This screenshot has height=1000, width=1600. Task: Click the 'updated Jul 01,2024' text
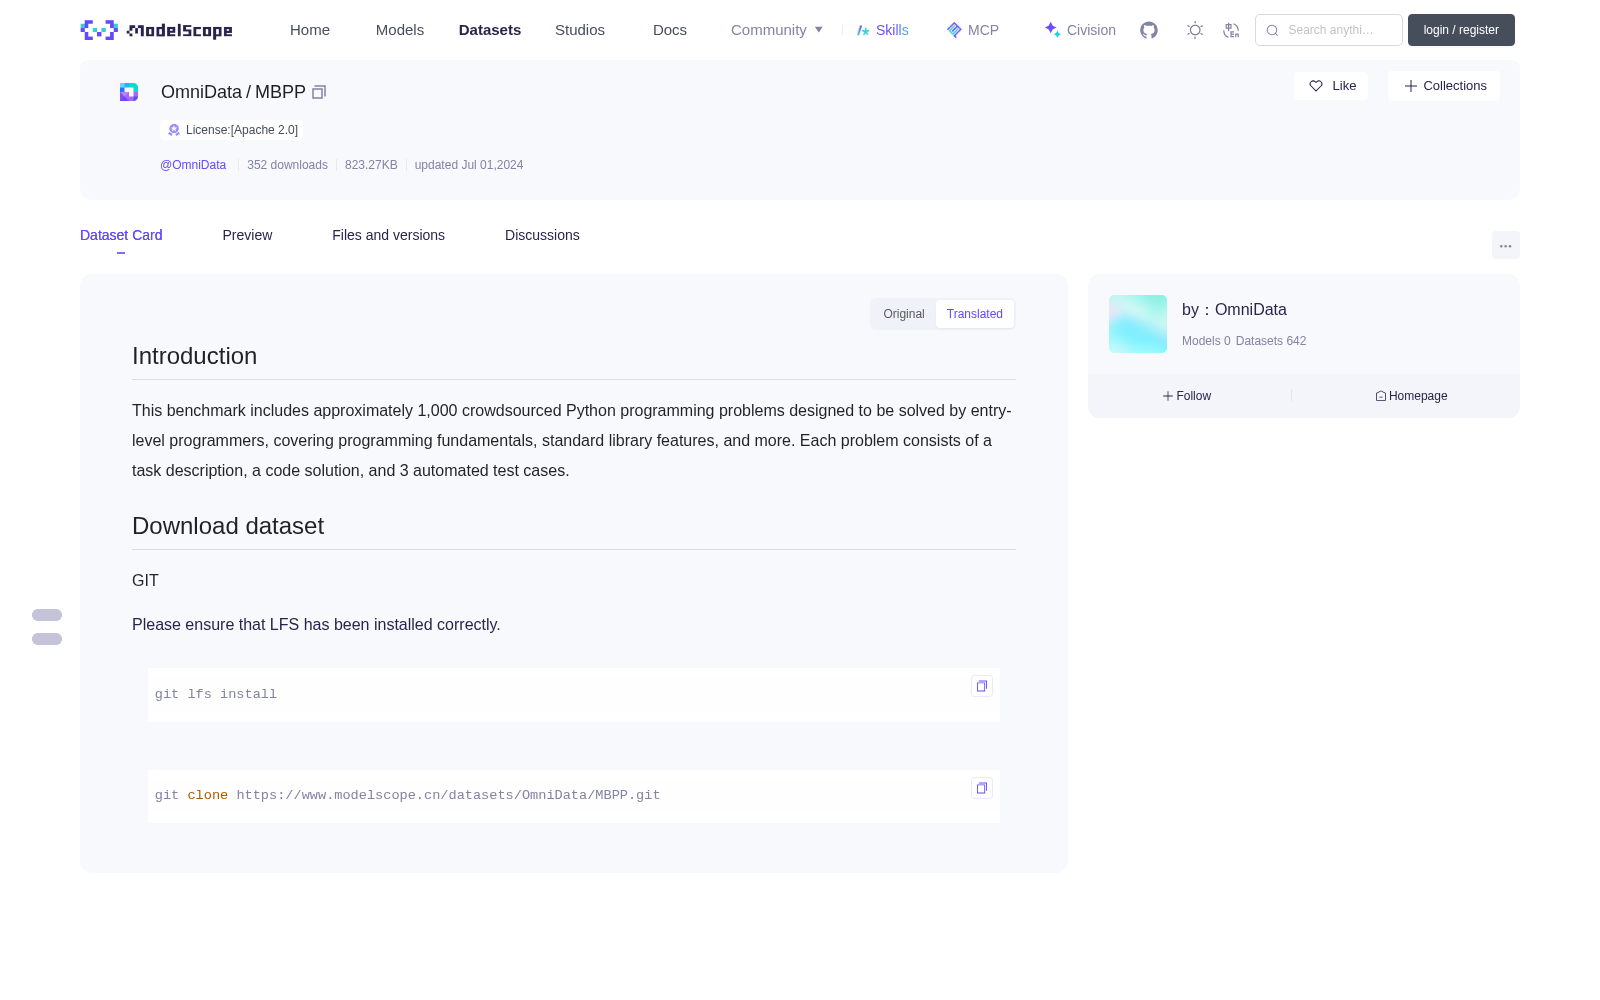click(469, 165)
